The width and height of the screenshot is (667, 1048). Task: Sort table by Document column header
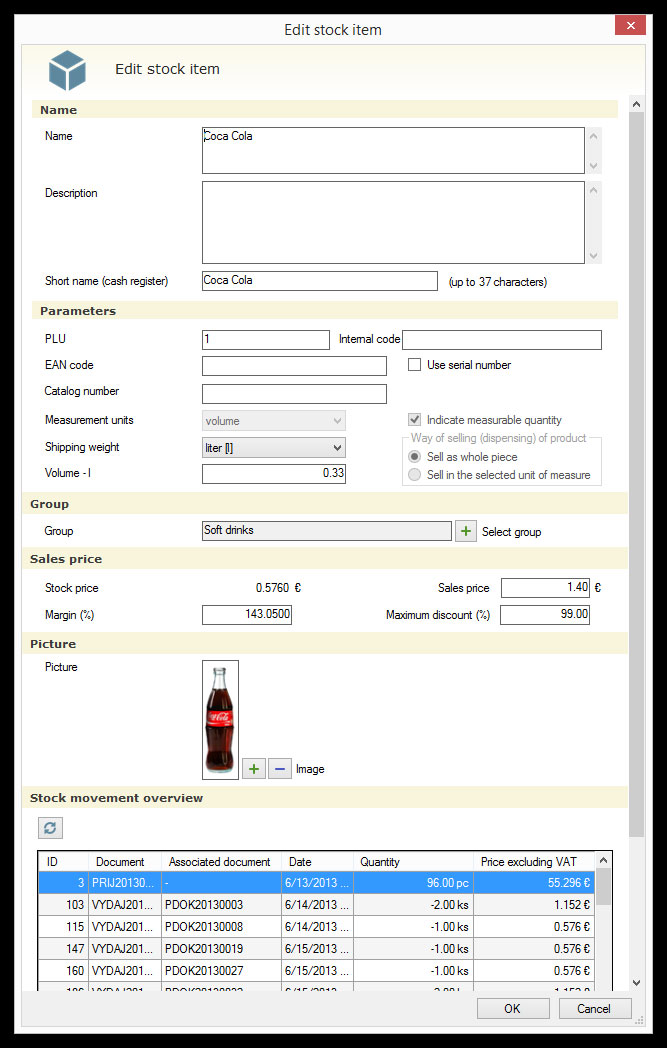(125, 862)
